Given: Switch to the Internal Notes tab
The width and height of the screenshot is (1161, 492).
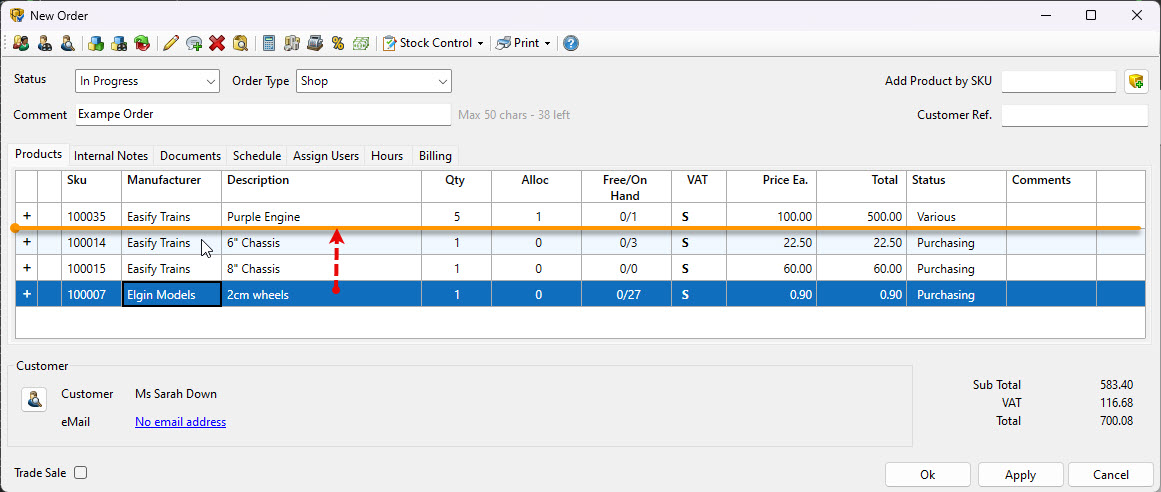Looking at the screenshot, I should 111,156.
